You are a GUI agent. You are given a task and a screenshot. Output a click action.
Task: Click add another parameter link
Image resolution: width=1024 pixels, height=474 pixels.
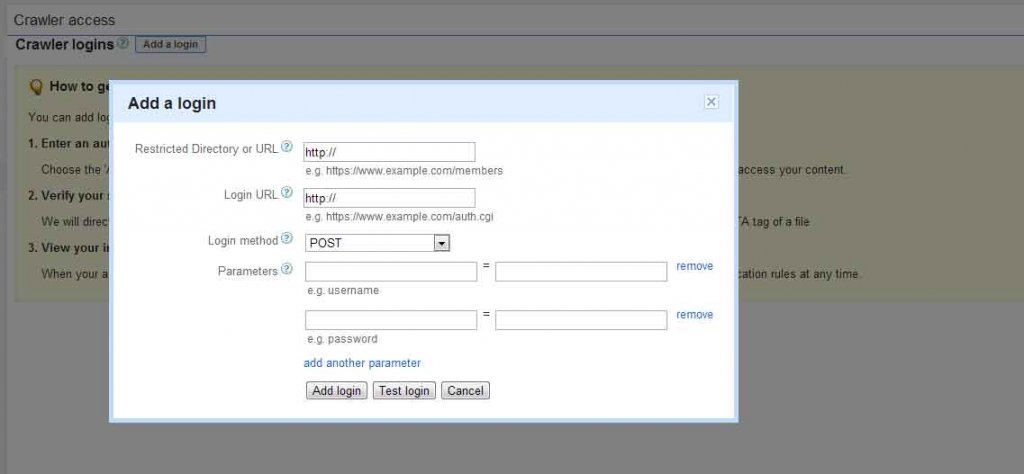(x=362, y=363)
